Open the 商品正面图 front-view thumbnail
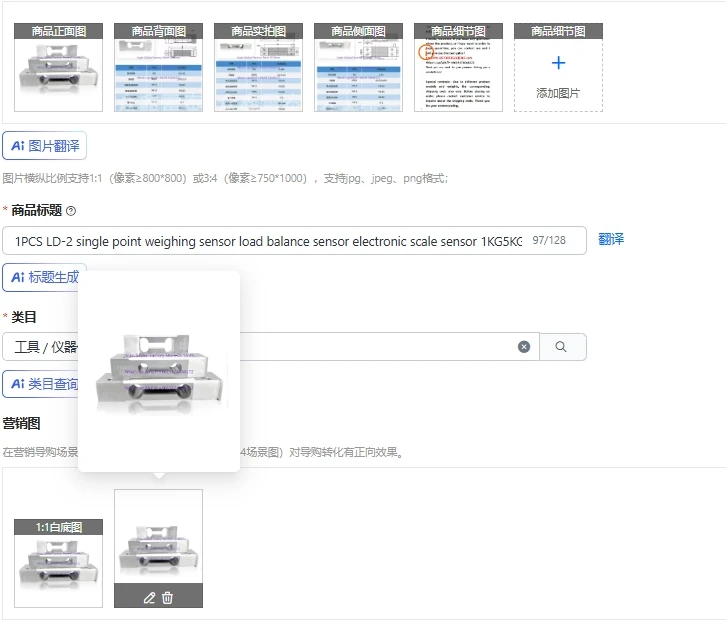This screenshot has height=621, width=726. pyautogui.click(x=58, y=68)
